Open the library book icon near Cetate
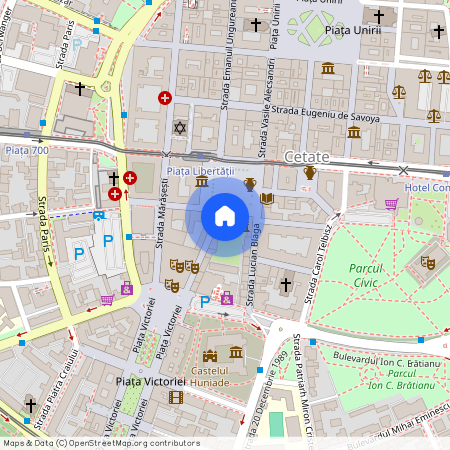Screen dimensions: 450x450 click(x=267, y=199)
